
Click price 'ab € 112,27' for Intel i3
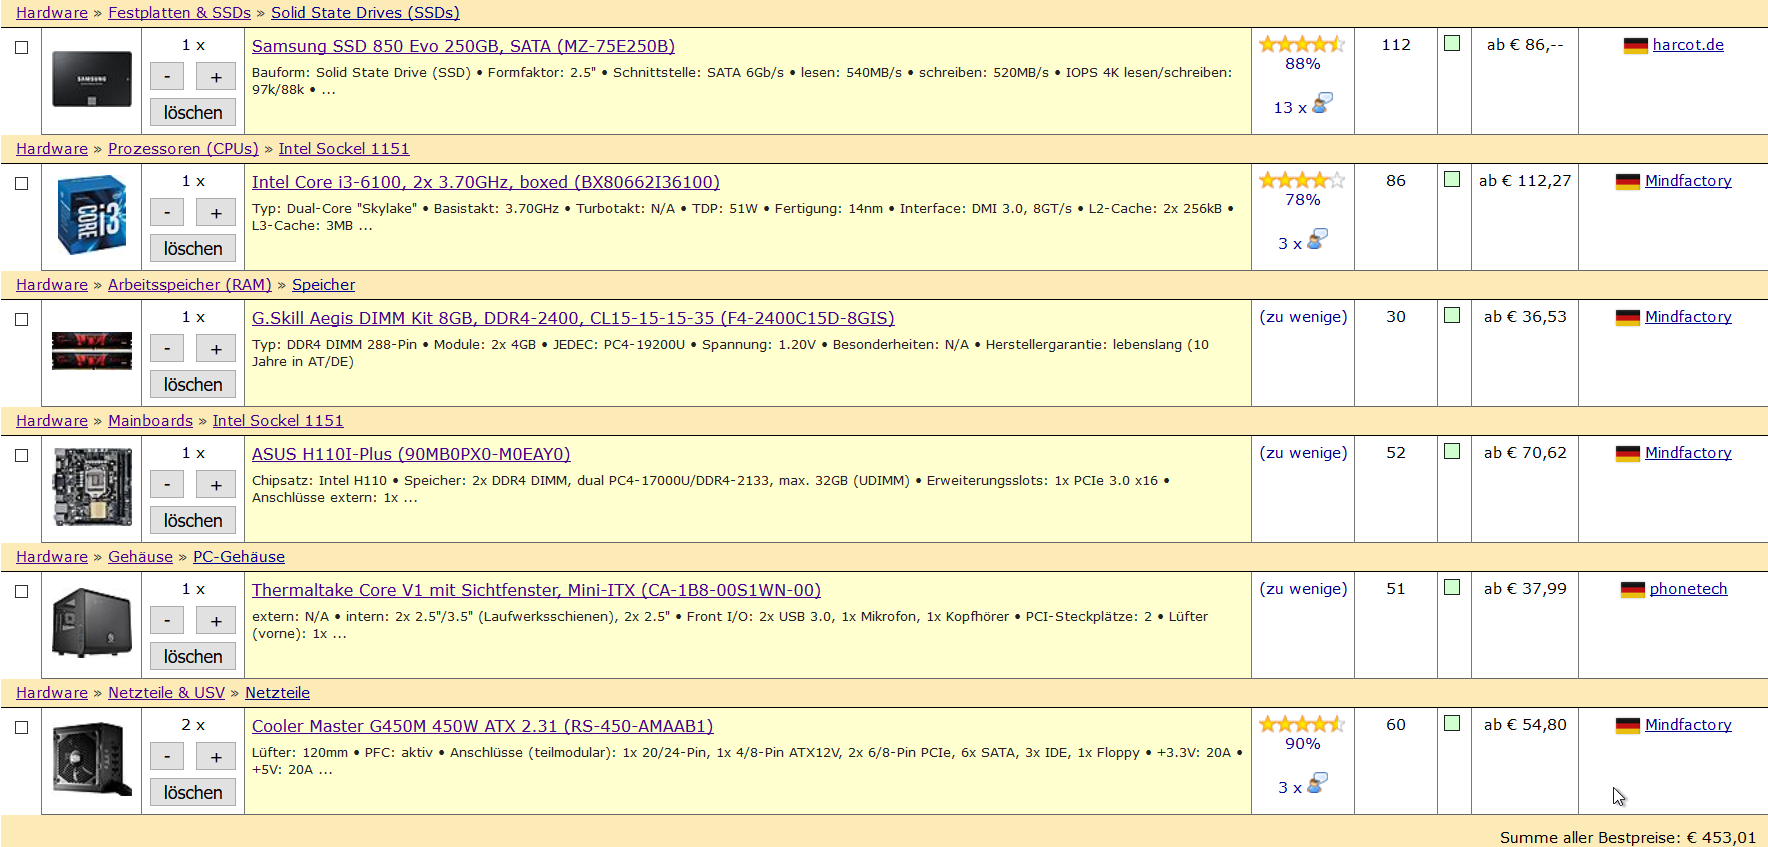click(1525, 181)
